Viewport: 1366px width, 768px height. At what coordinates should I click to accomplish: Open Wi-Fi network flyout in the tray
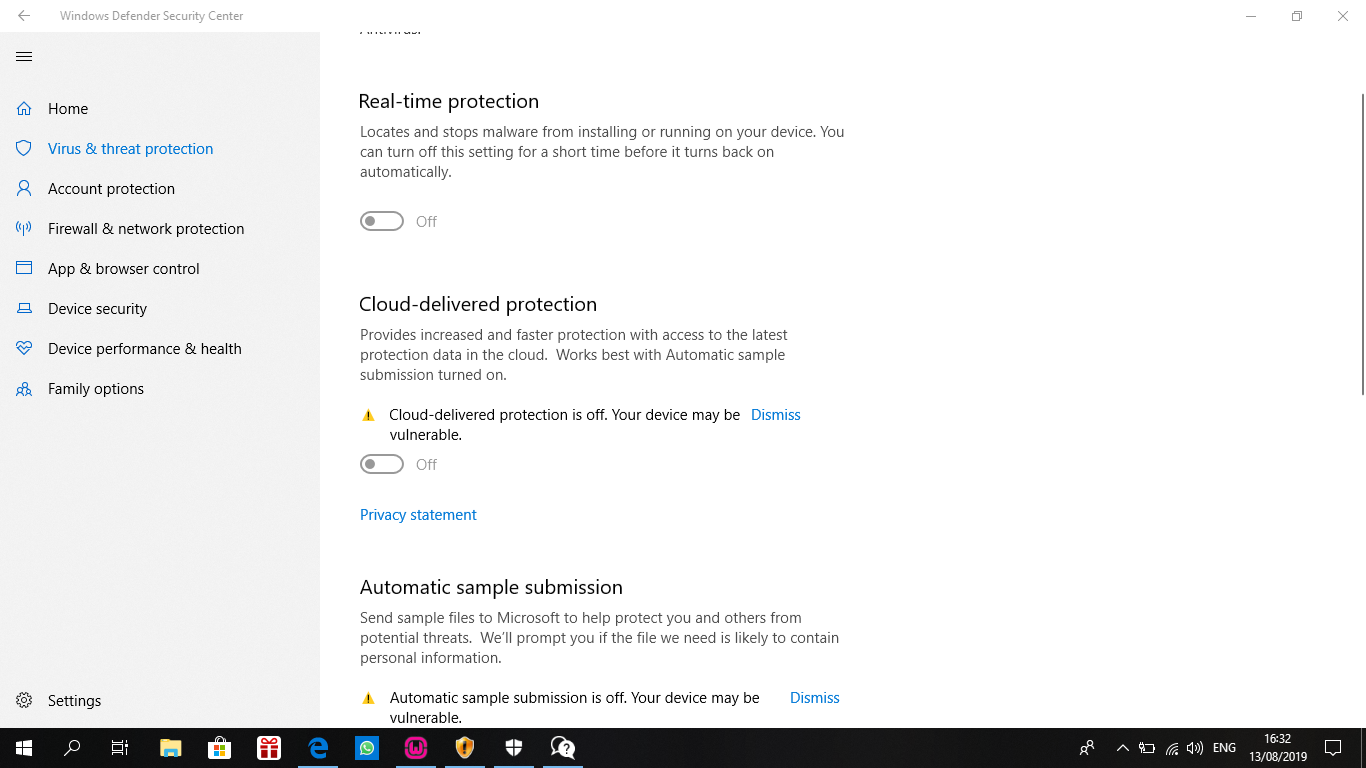point(1172,748)
